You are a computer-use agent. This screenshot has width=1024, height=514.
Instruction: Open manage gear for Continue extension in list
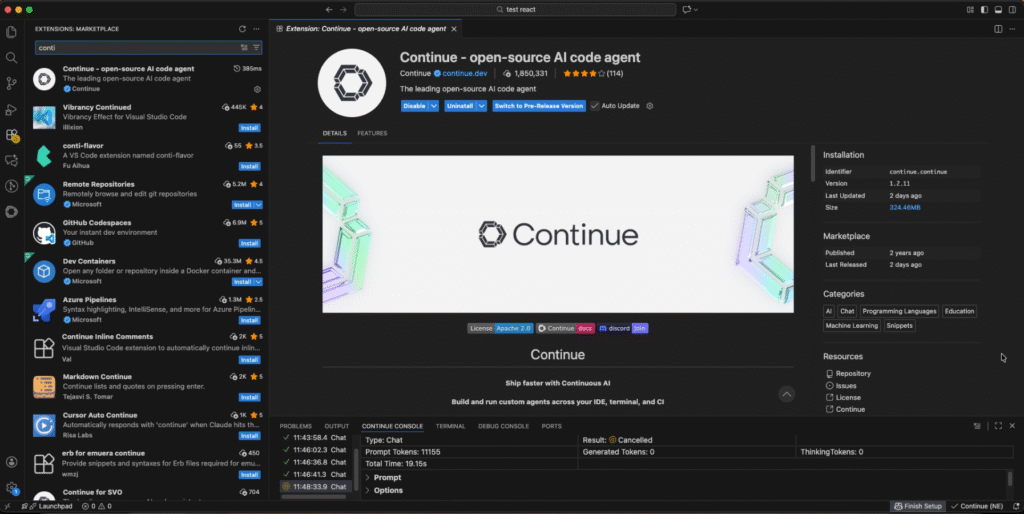[x=257, y=89]
